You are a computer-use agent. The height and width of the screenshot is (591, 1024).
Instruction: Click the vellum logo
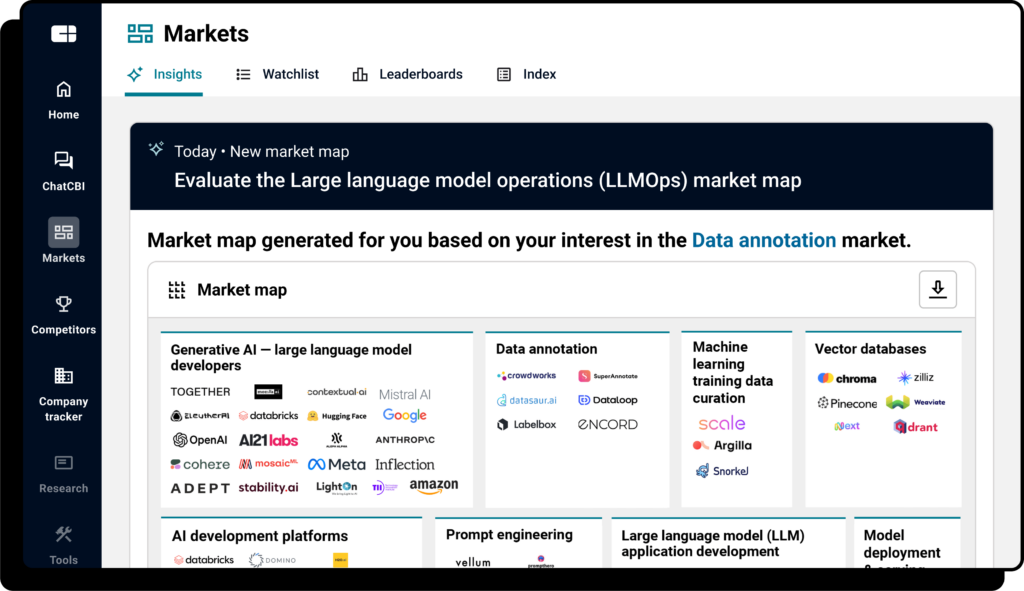(473, 562)
